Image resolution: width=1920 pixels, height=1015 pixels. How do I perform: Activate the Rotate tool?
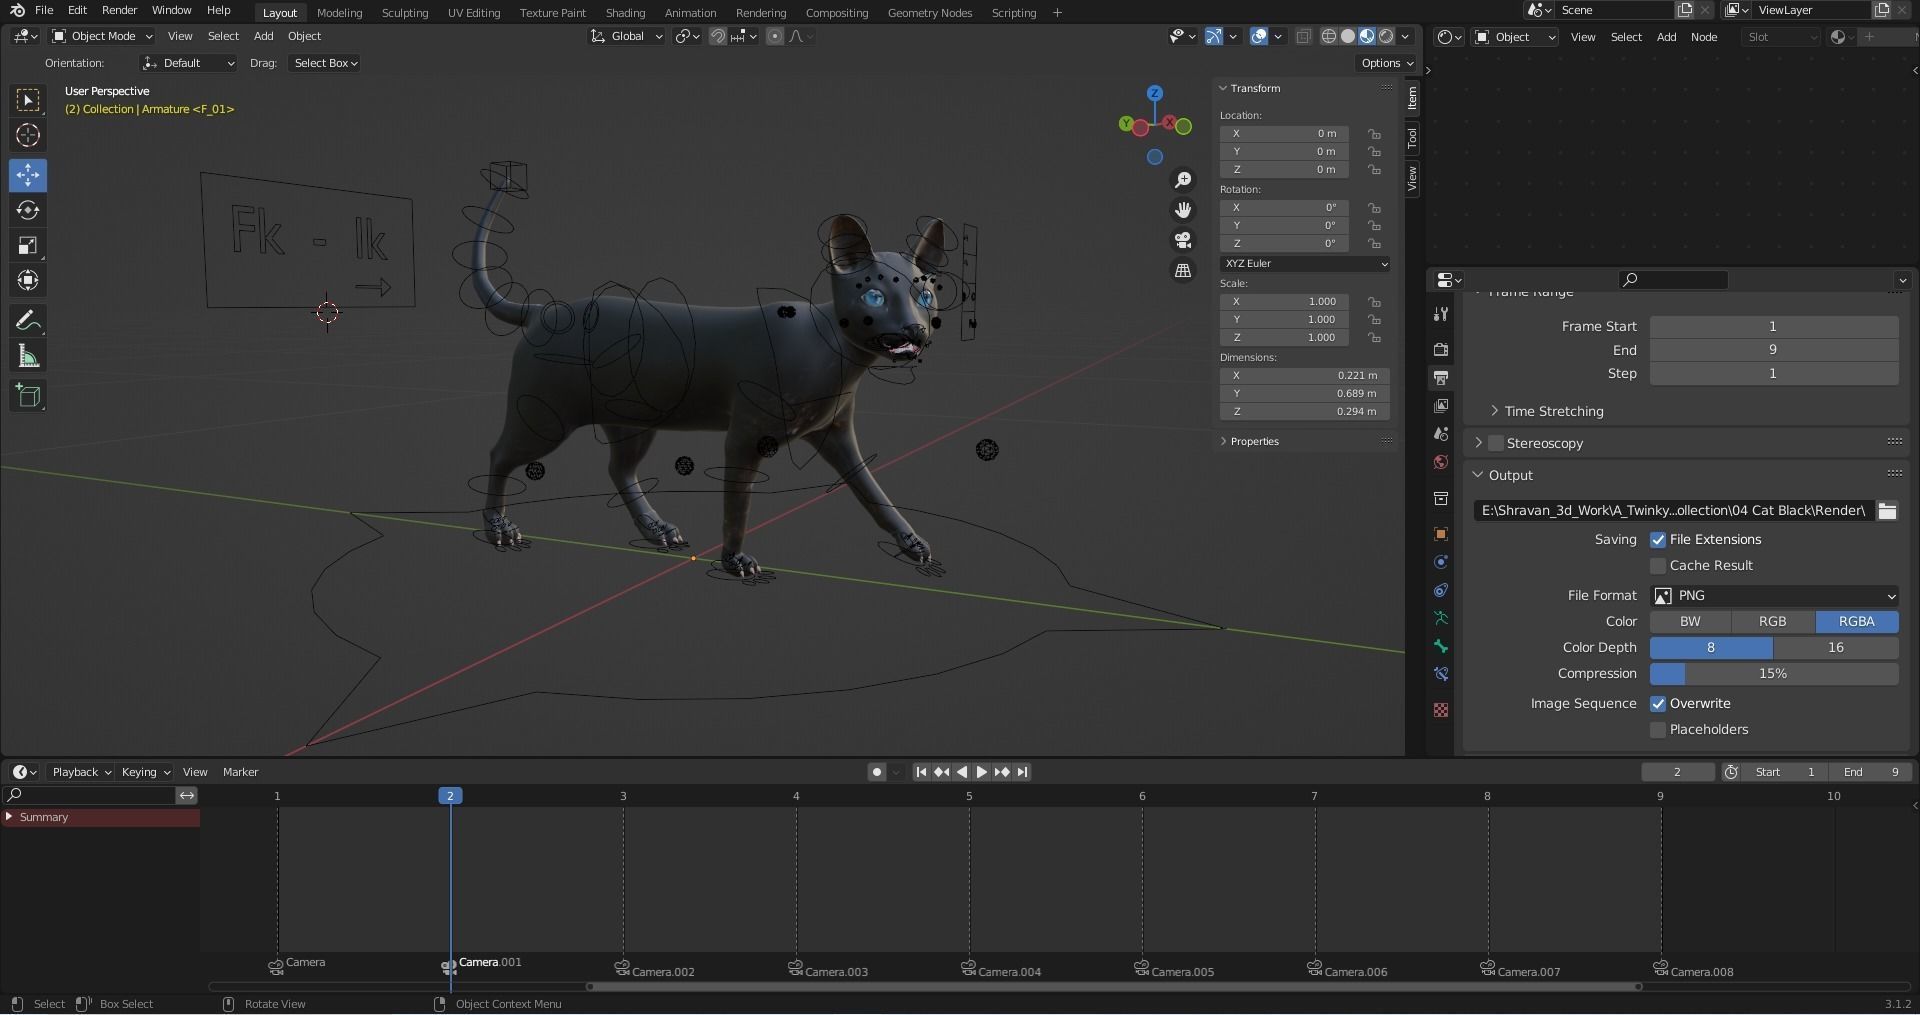pos(28,210)
